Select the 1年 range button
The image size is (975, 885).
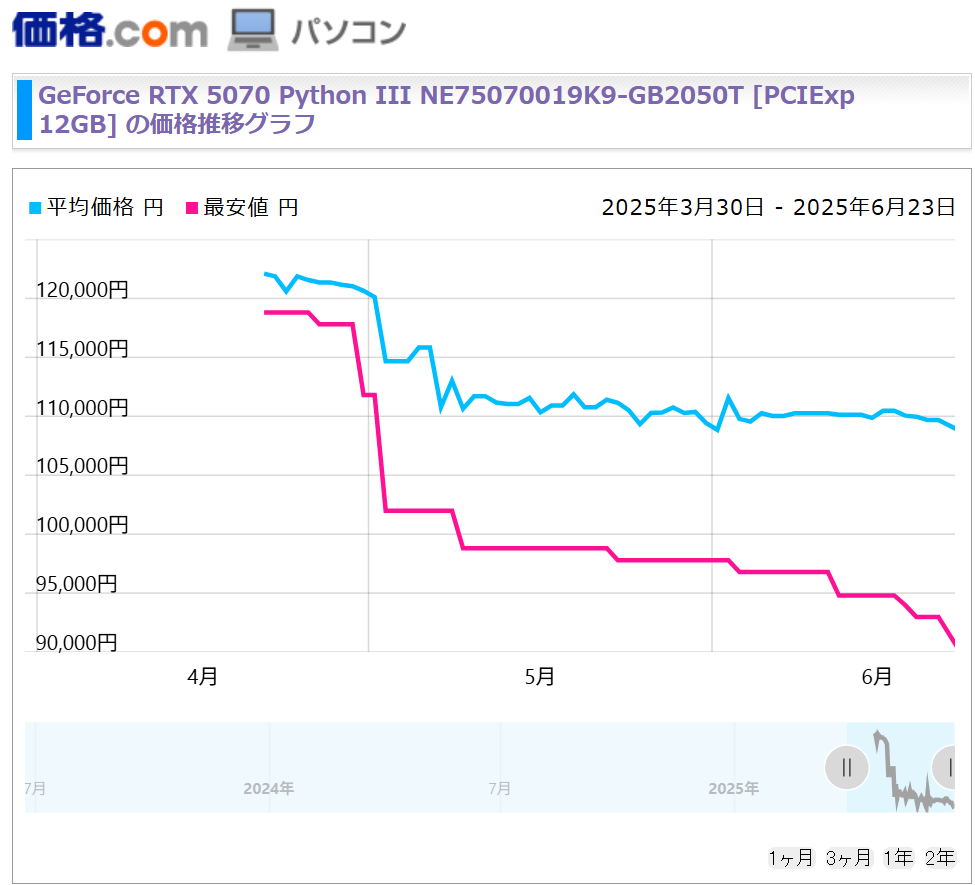pos(898,858)
